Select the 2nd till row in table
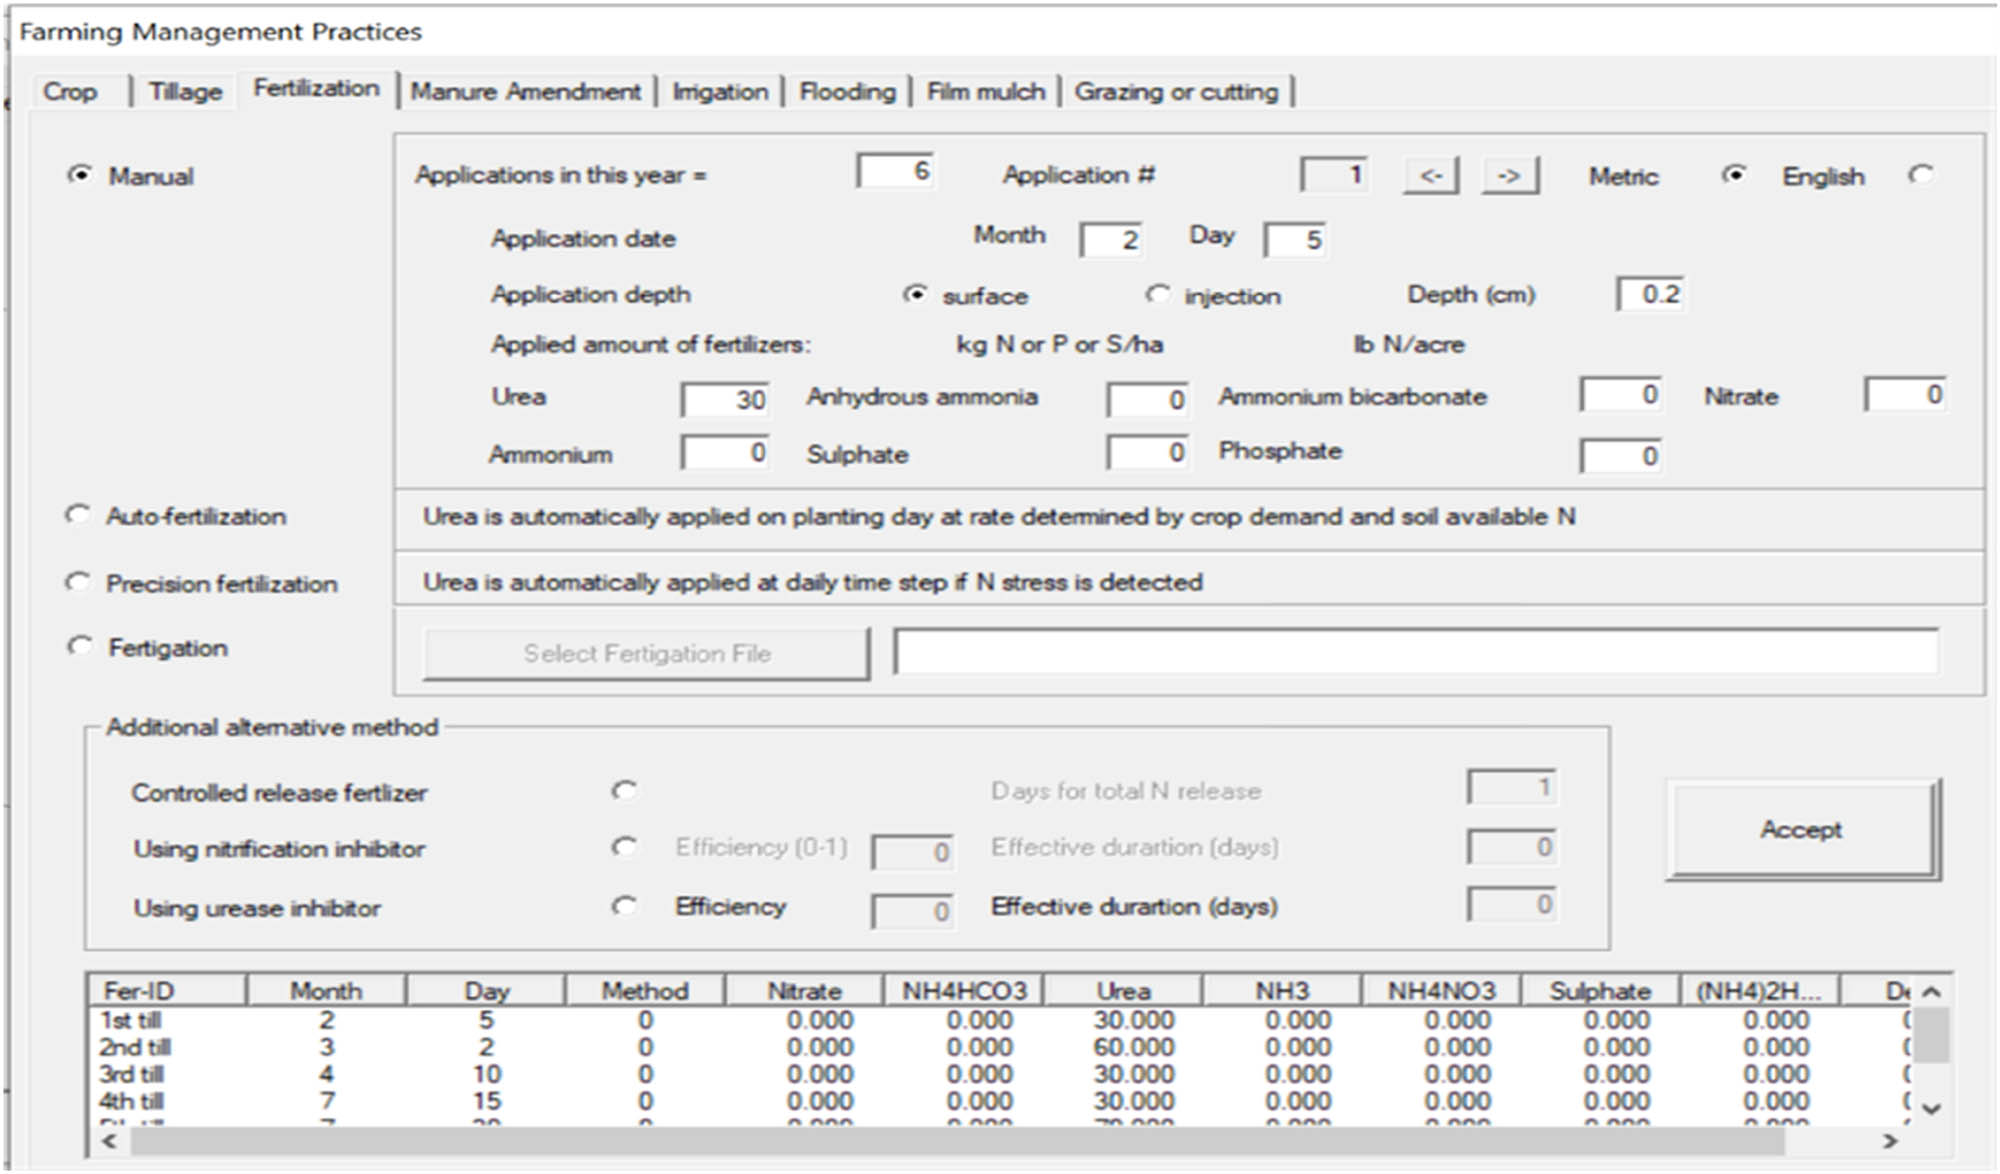 pyautogui.click(x=135, y=1047)
